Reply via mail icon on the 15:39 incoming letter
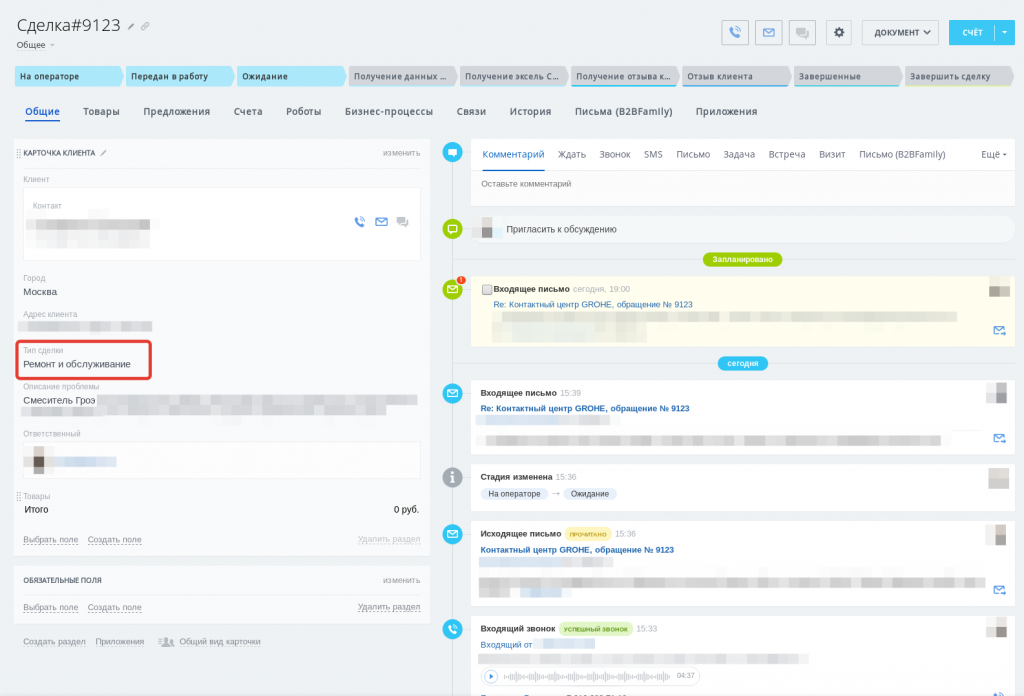This screenshot has width=1024, height=696. click(999, 438)
